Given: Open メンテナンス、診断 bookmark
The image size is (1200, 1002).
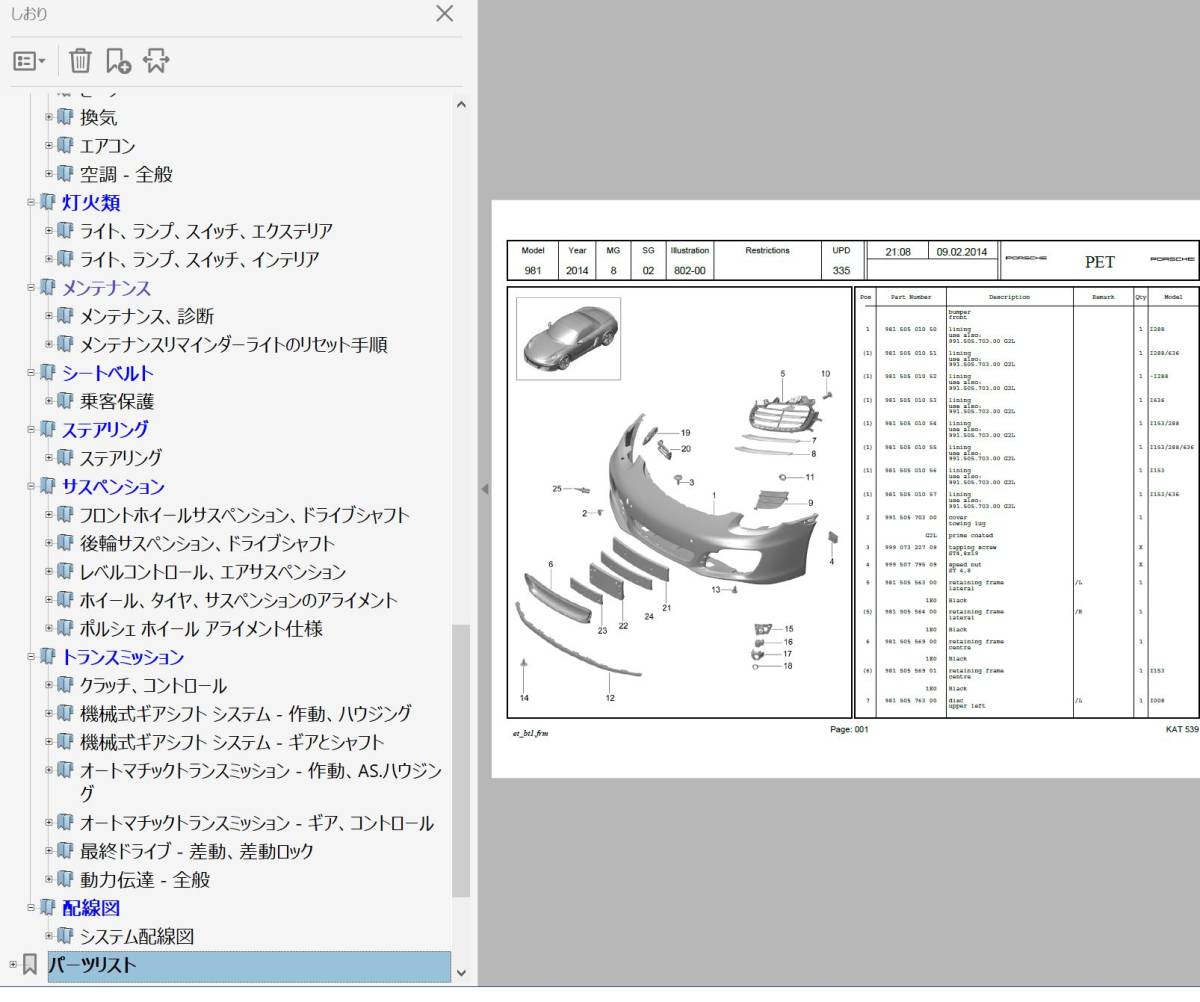Looking at the screenshot, I should (x=147, y=316).
